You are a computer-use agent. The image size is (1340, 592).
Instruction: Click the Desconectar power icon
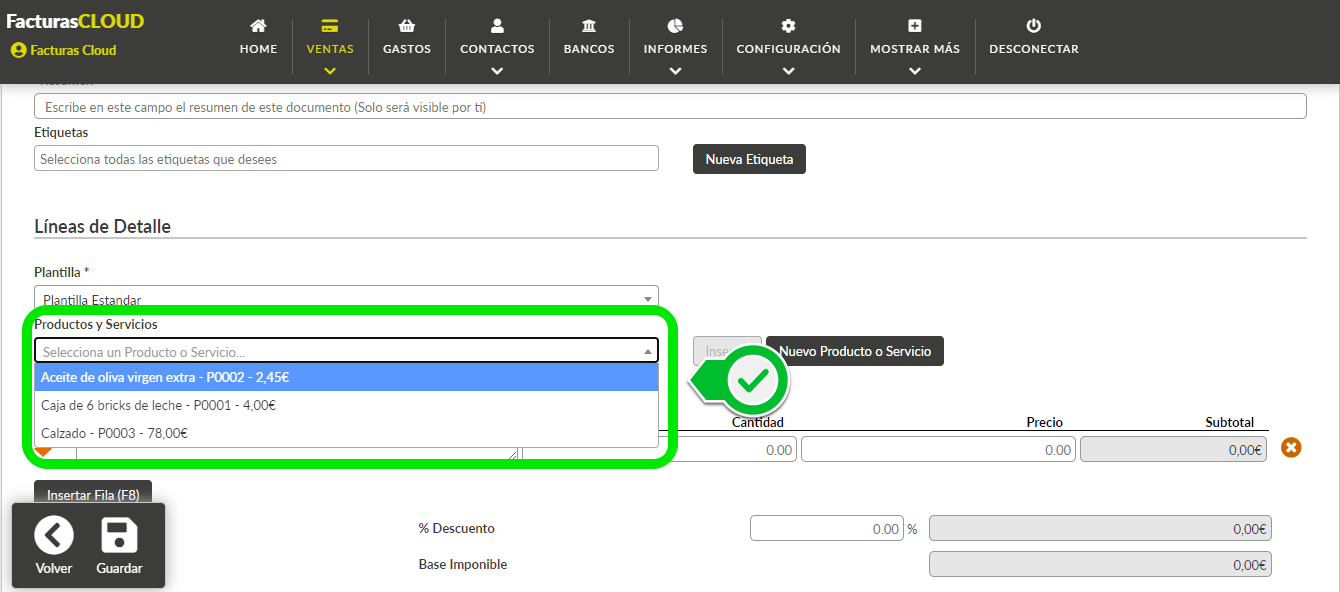tap(1034, 26)
